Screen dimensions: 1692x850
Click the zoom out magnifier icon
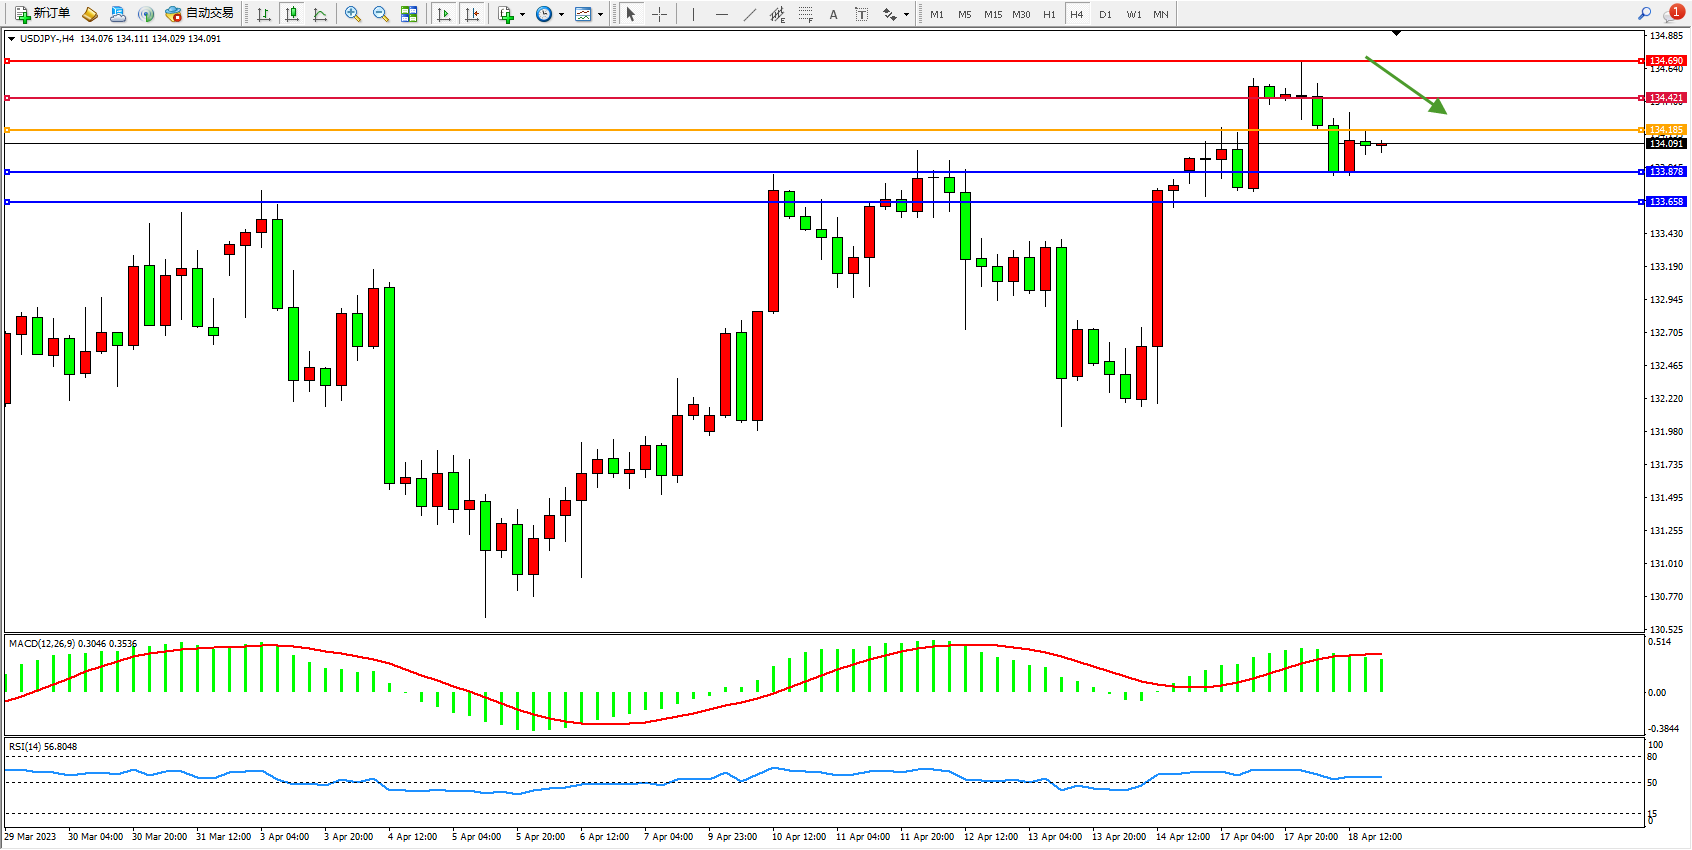pos(381,14)
